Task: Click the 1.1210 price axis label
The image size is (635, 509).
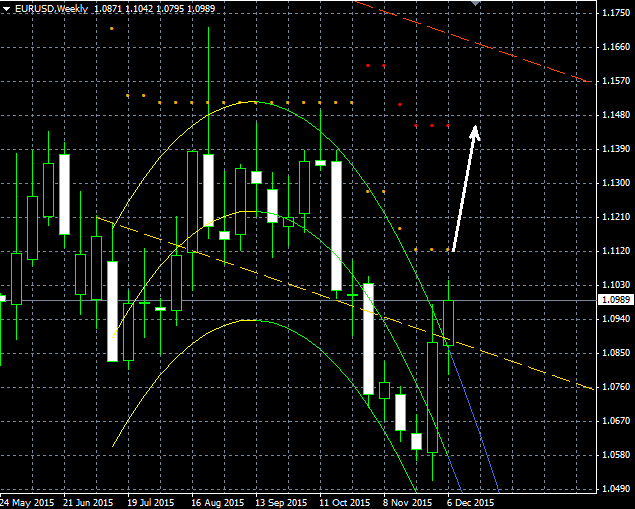Action: tap(616, 217)
